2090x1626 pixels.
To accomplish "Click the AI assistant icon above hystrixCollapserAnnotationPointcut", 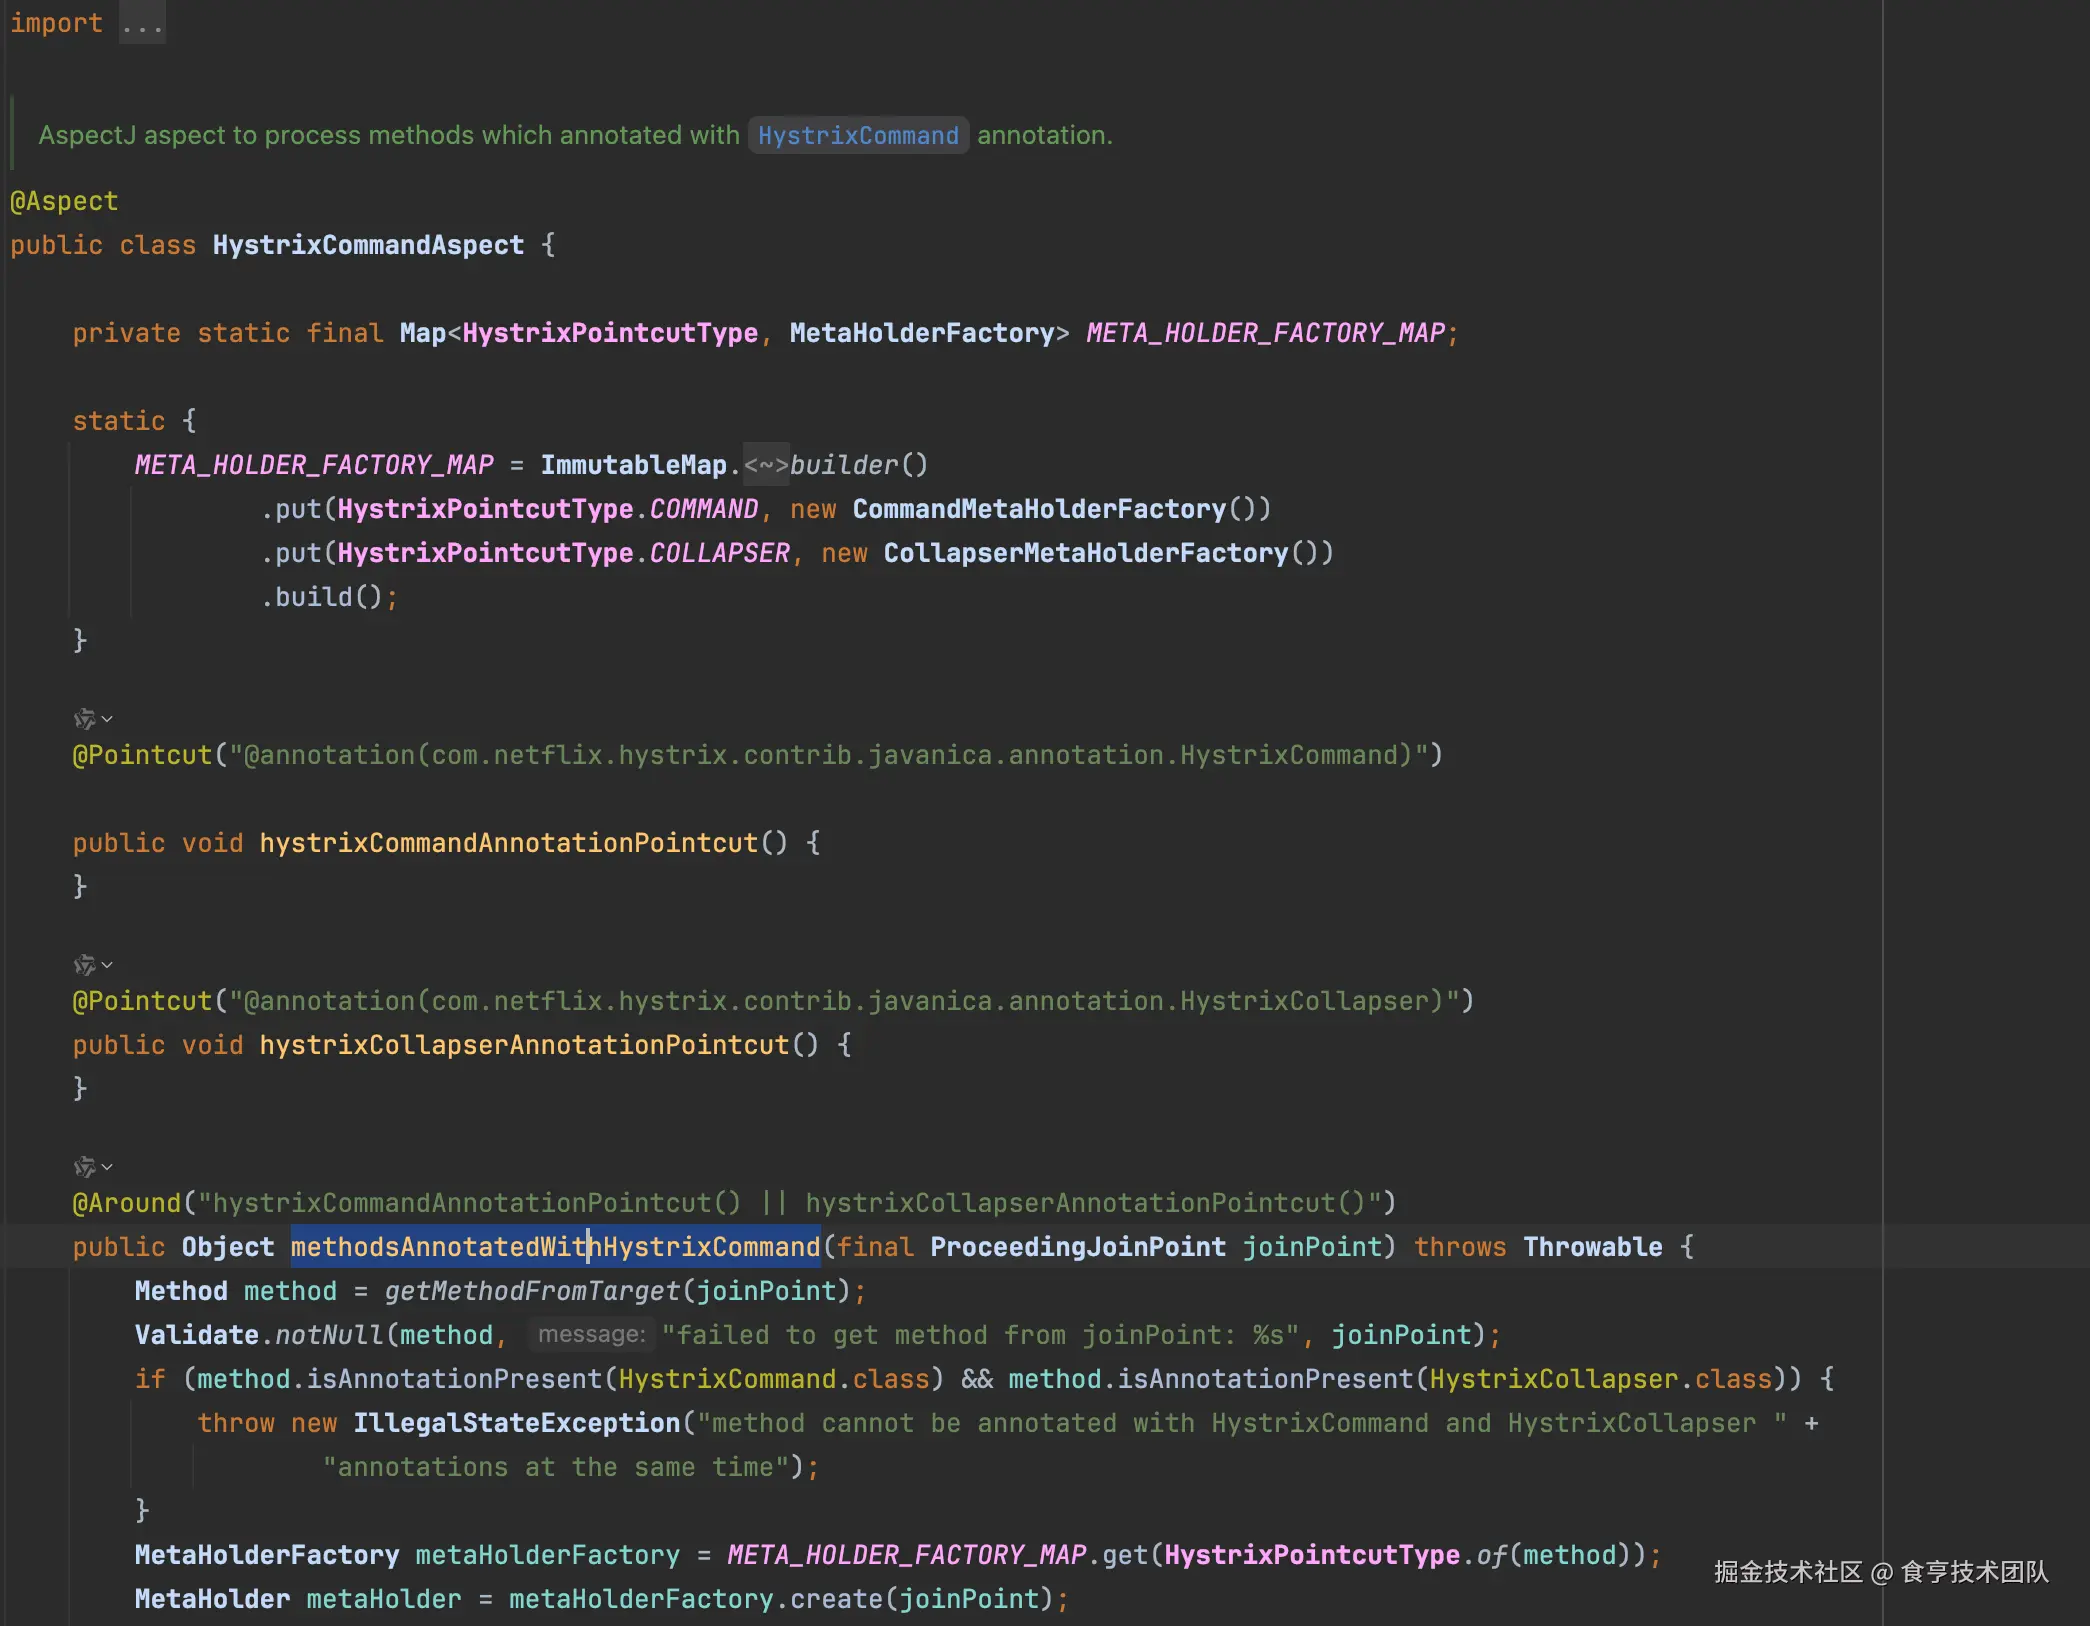I will tap(84, 965).
